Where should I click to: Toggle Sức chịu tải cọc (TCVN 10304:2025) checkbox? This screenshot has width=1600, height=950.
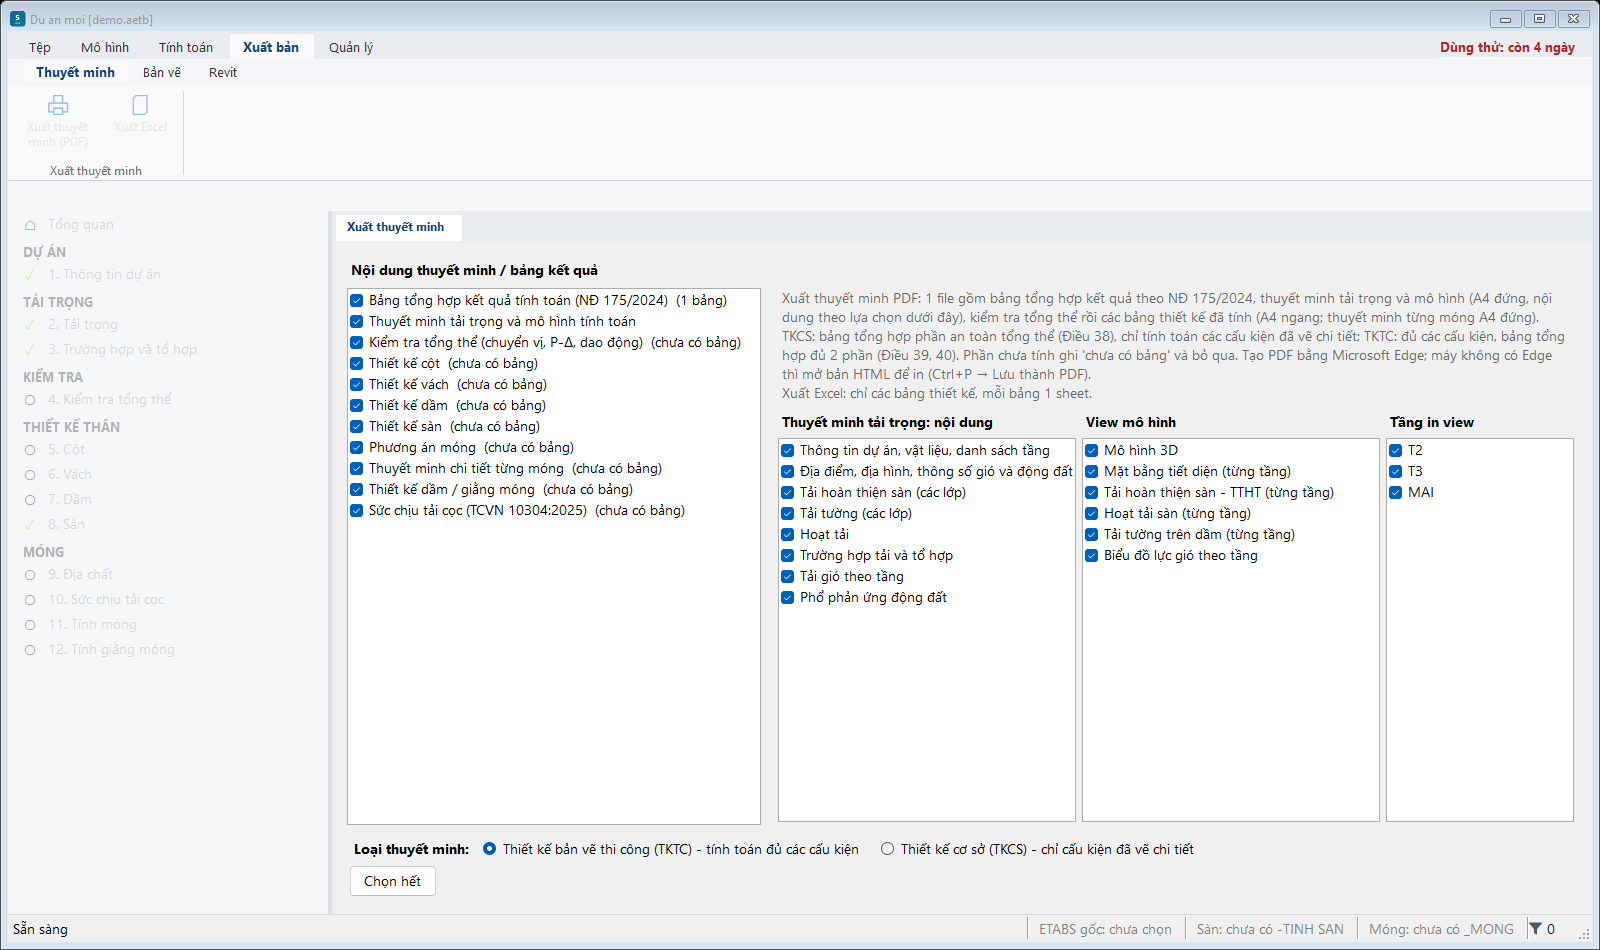tap(356, 510)
